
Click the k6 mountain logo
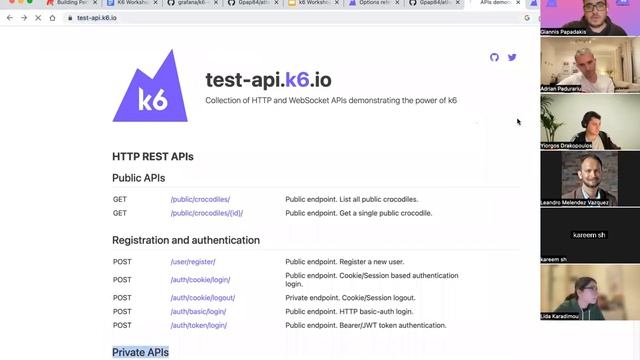point(150,86)
